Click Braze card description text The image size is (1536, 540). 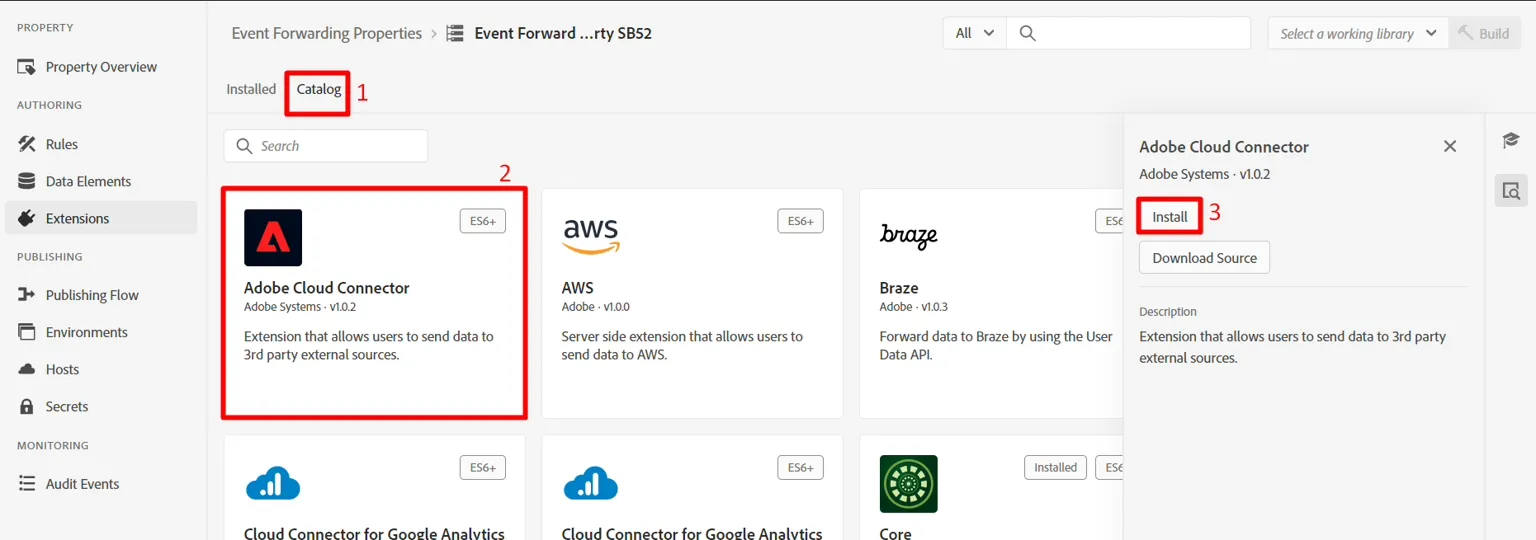pos(996,346)
